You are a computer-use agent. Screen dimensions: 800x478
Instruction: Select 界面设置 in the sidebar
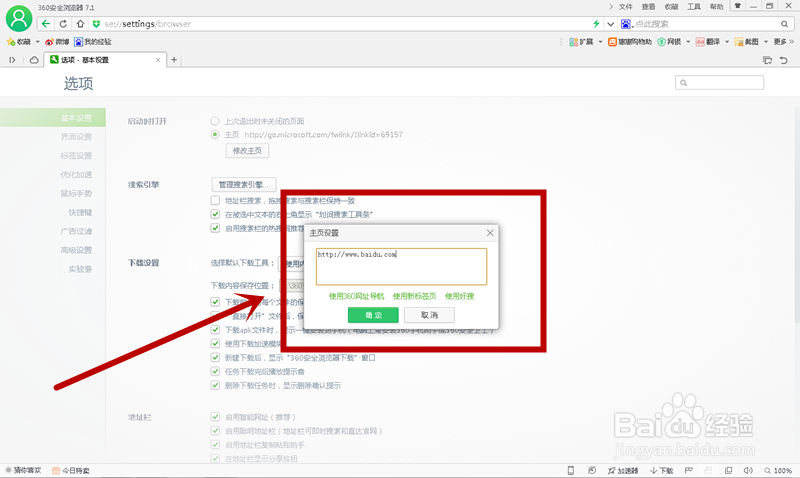click(x=76, y=137)
